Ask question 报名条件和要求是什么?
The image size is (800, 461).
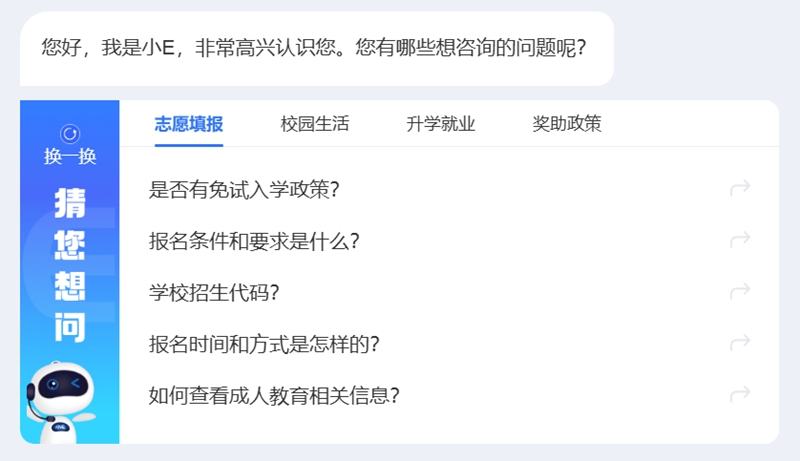pyautogui.click(x=254, y=241)
